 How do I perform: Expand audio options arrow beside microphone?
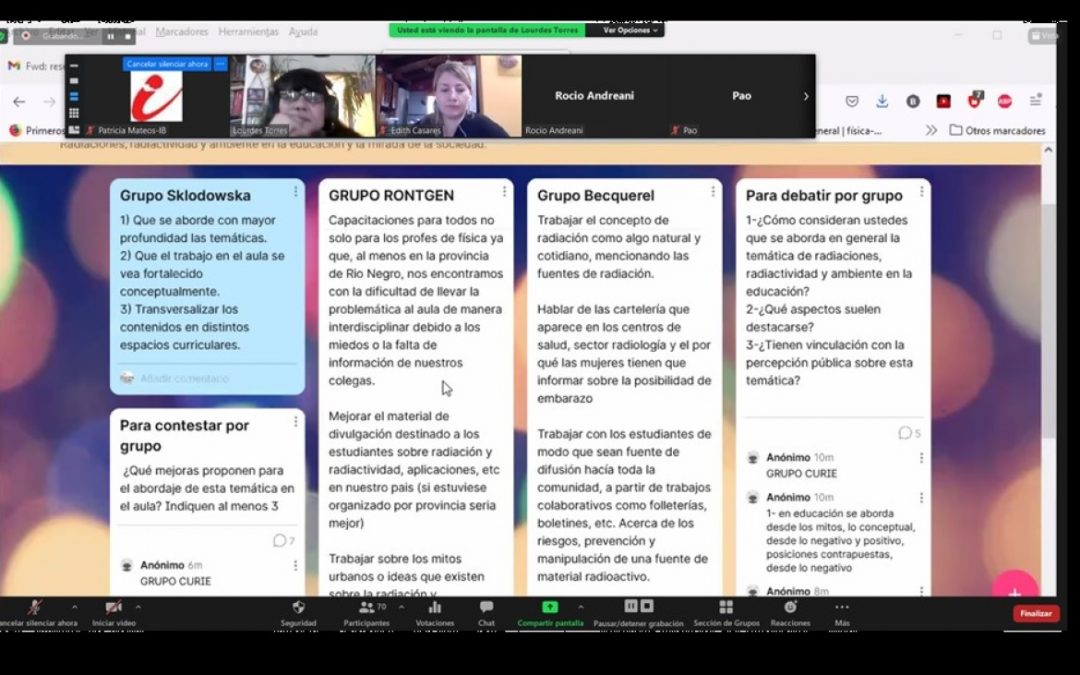(74, 607)
